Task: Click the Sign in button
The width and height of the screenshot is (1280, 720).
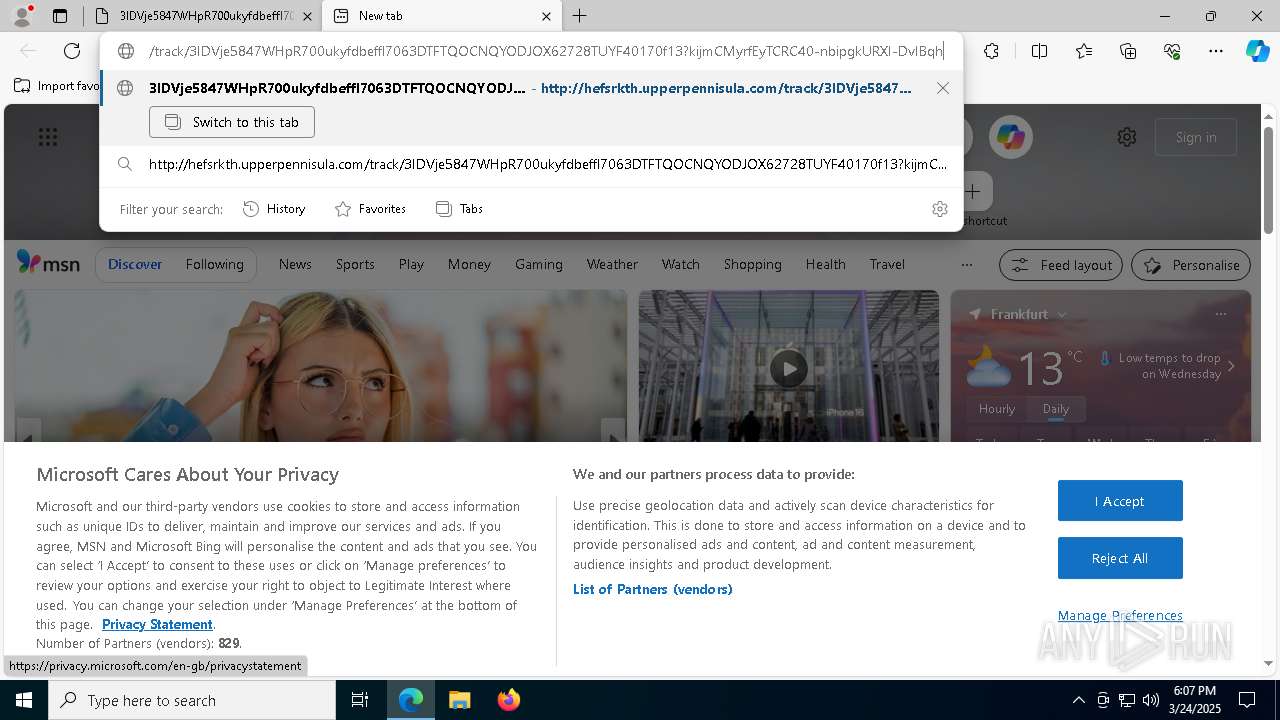Action: pyautogui.click(x=1196, y=137)
